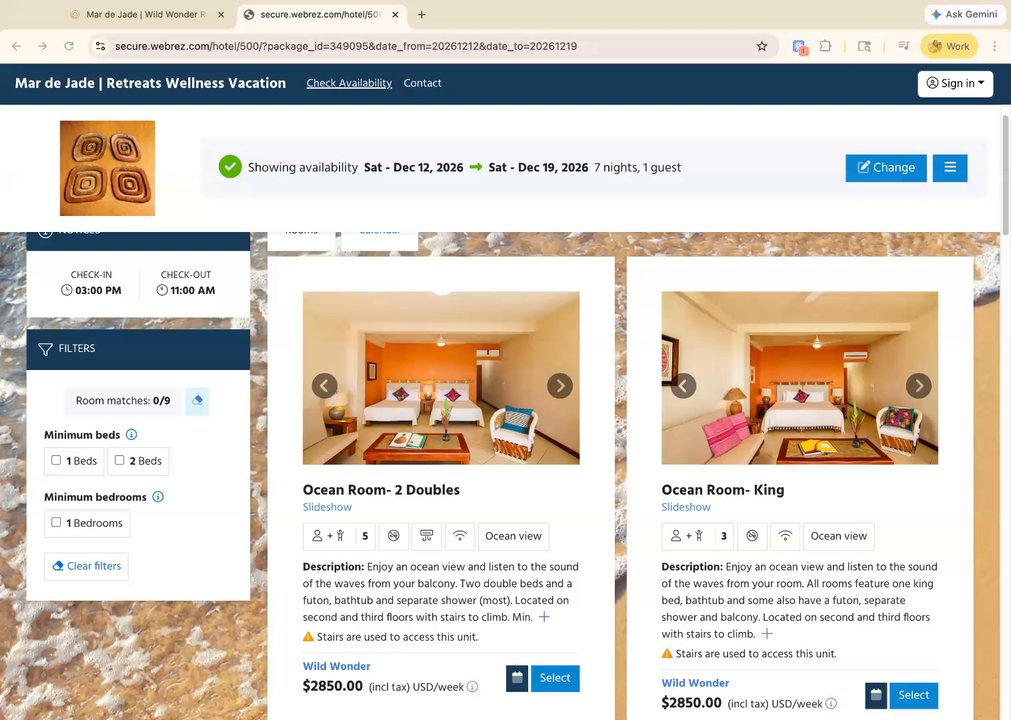Click the Ocean Room- 2 Doubles photo
Viewport: 1011px width, 720px height.
tap(441, 378)
